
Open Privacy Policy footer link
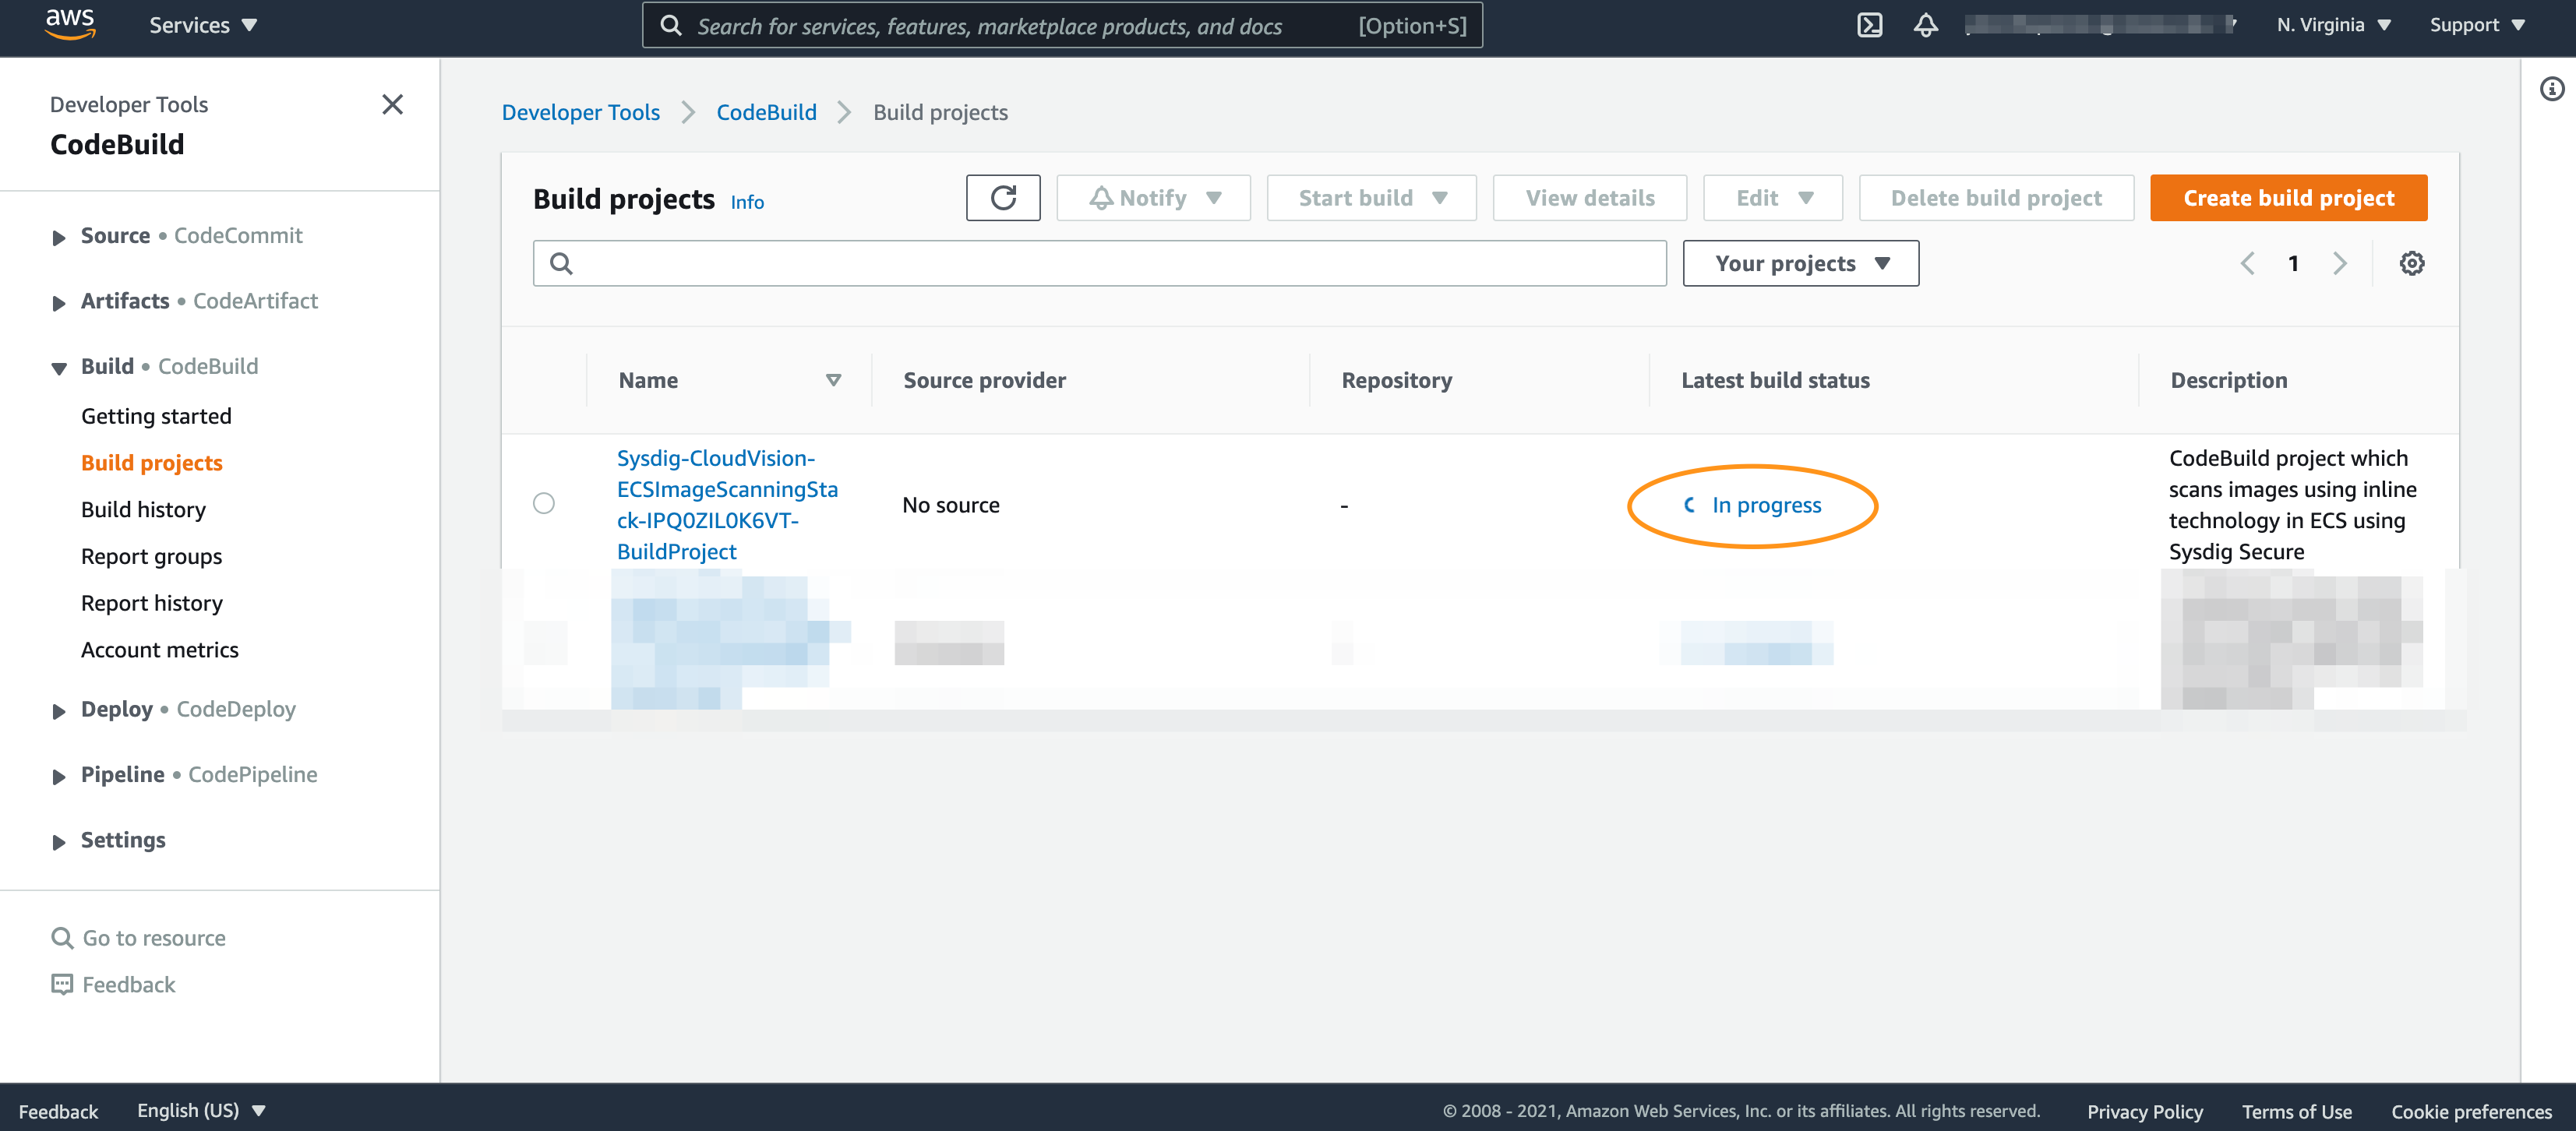(2145, 1111)
